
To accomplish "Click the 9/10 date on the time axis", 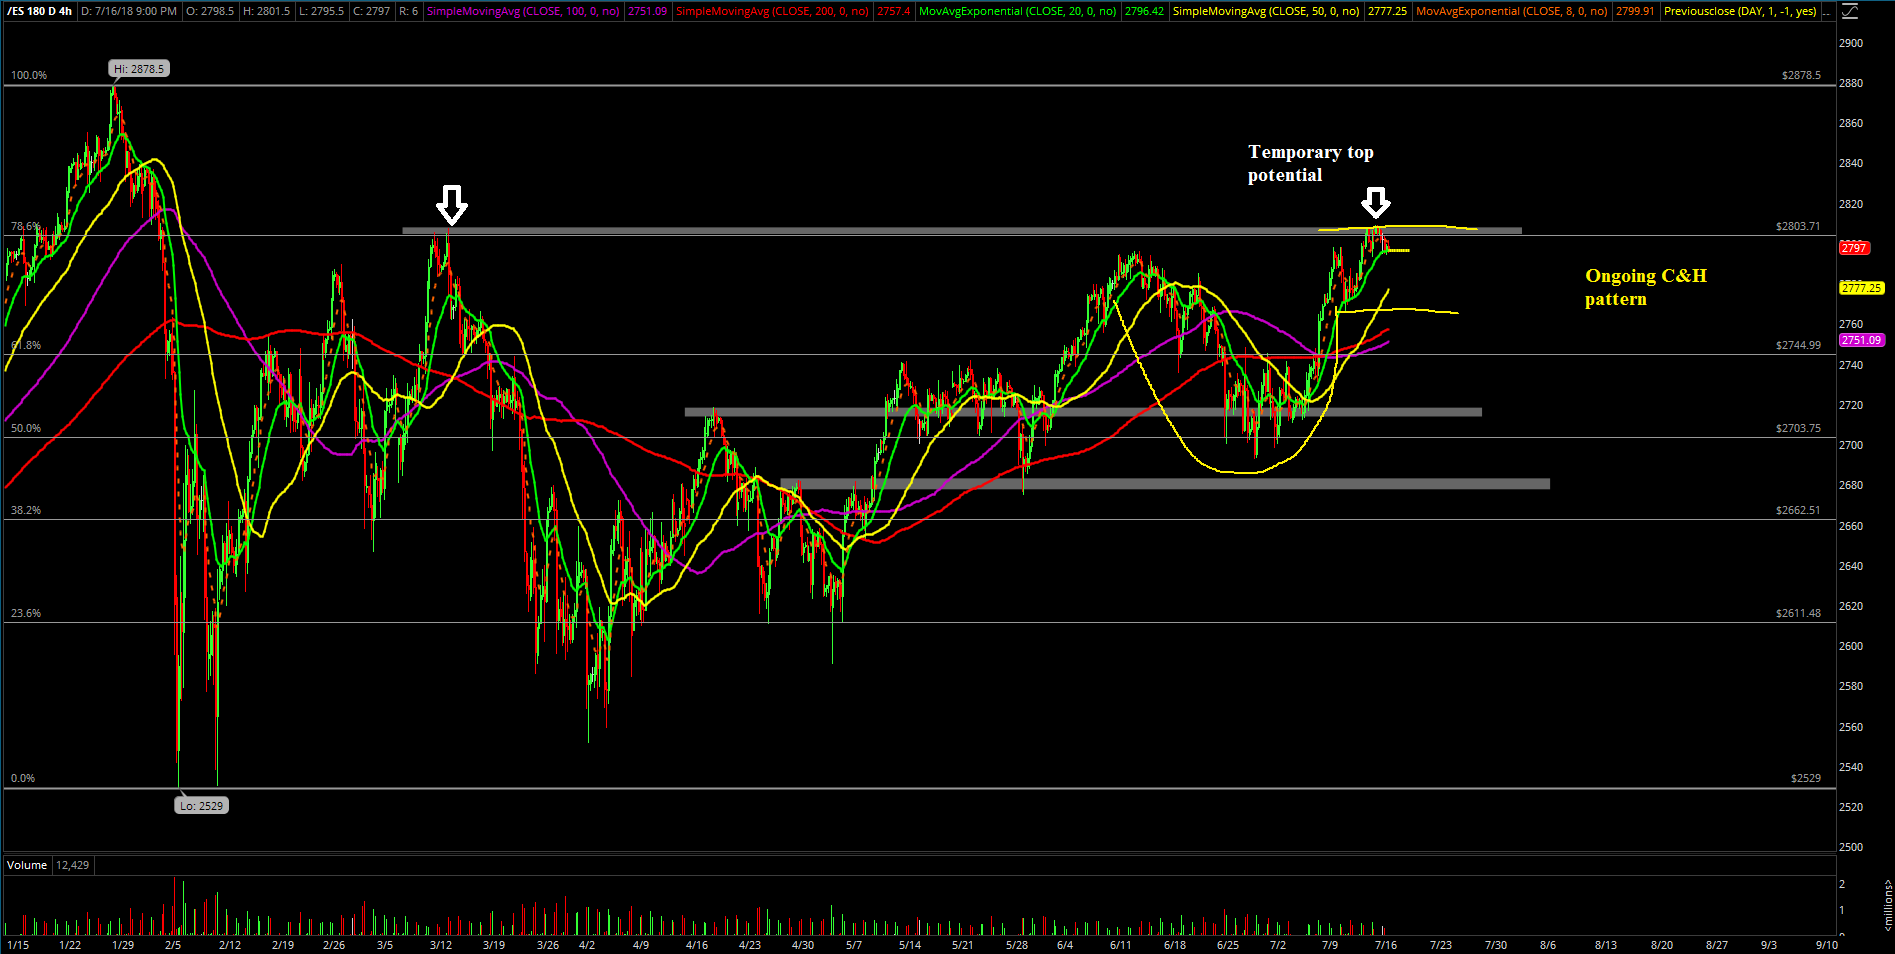I will [x=1827, y=945].
